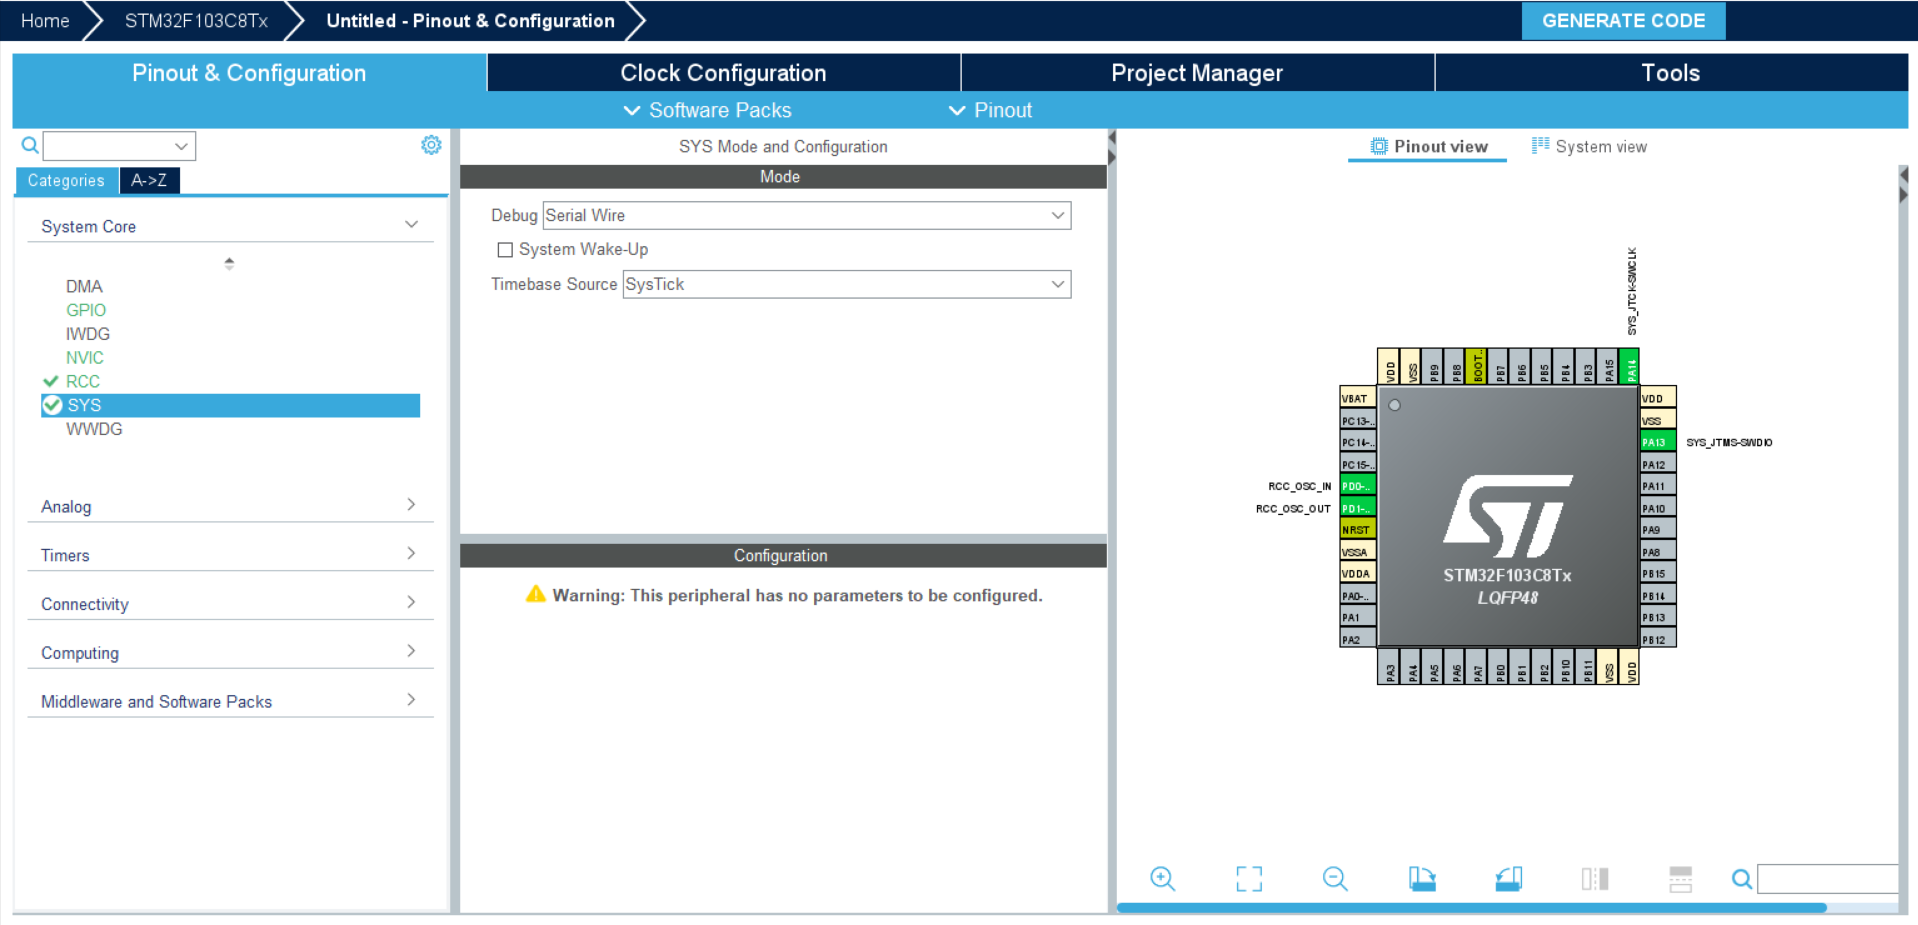Select Pinout & Configuration tab
Image resolution: width=1918 pixels, height=925 pixels.
click(x=249, y=73)
